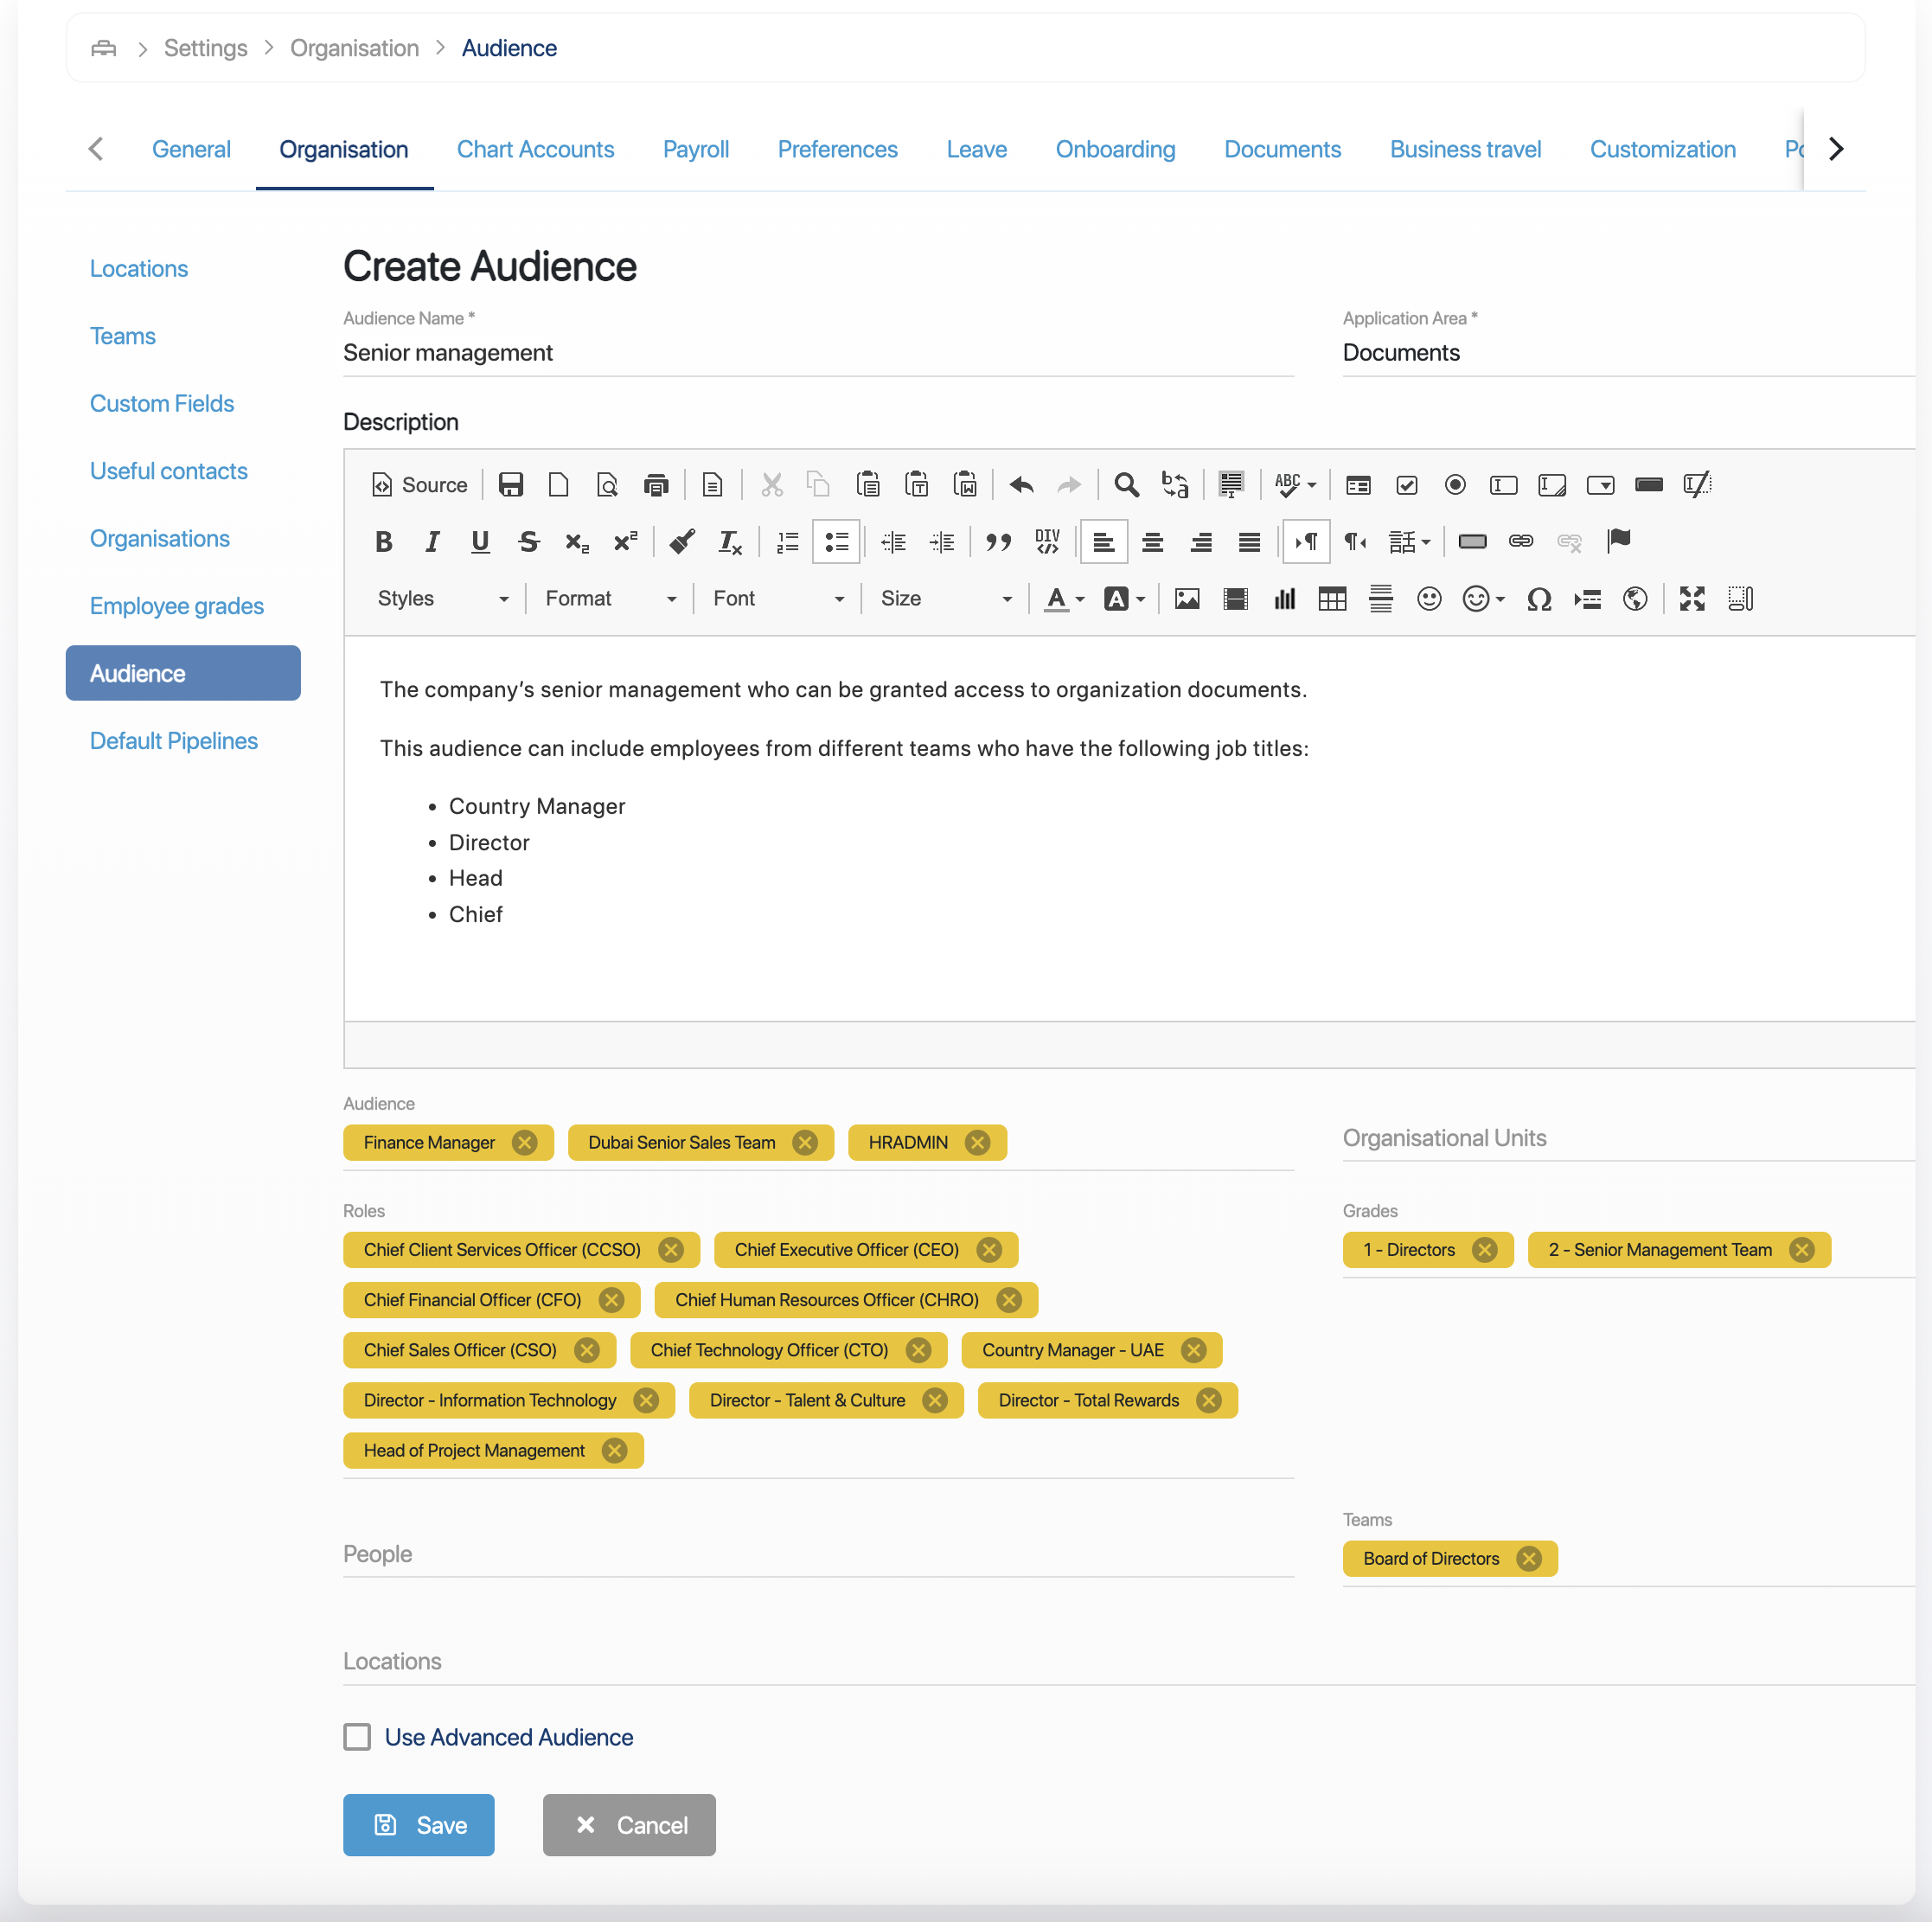Image resolution: width=1932 pixels, height=1922 pixels.
Task: Click the Source button in the editor toolbar
Action: coord(419,485)
